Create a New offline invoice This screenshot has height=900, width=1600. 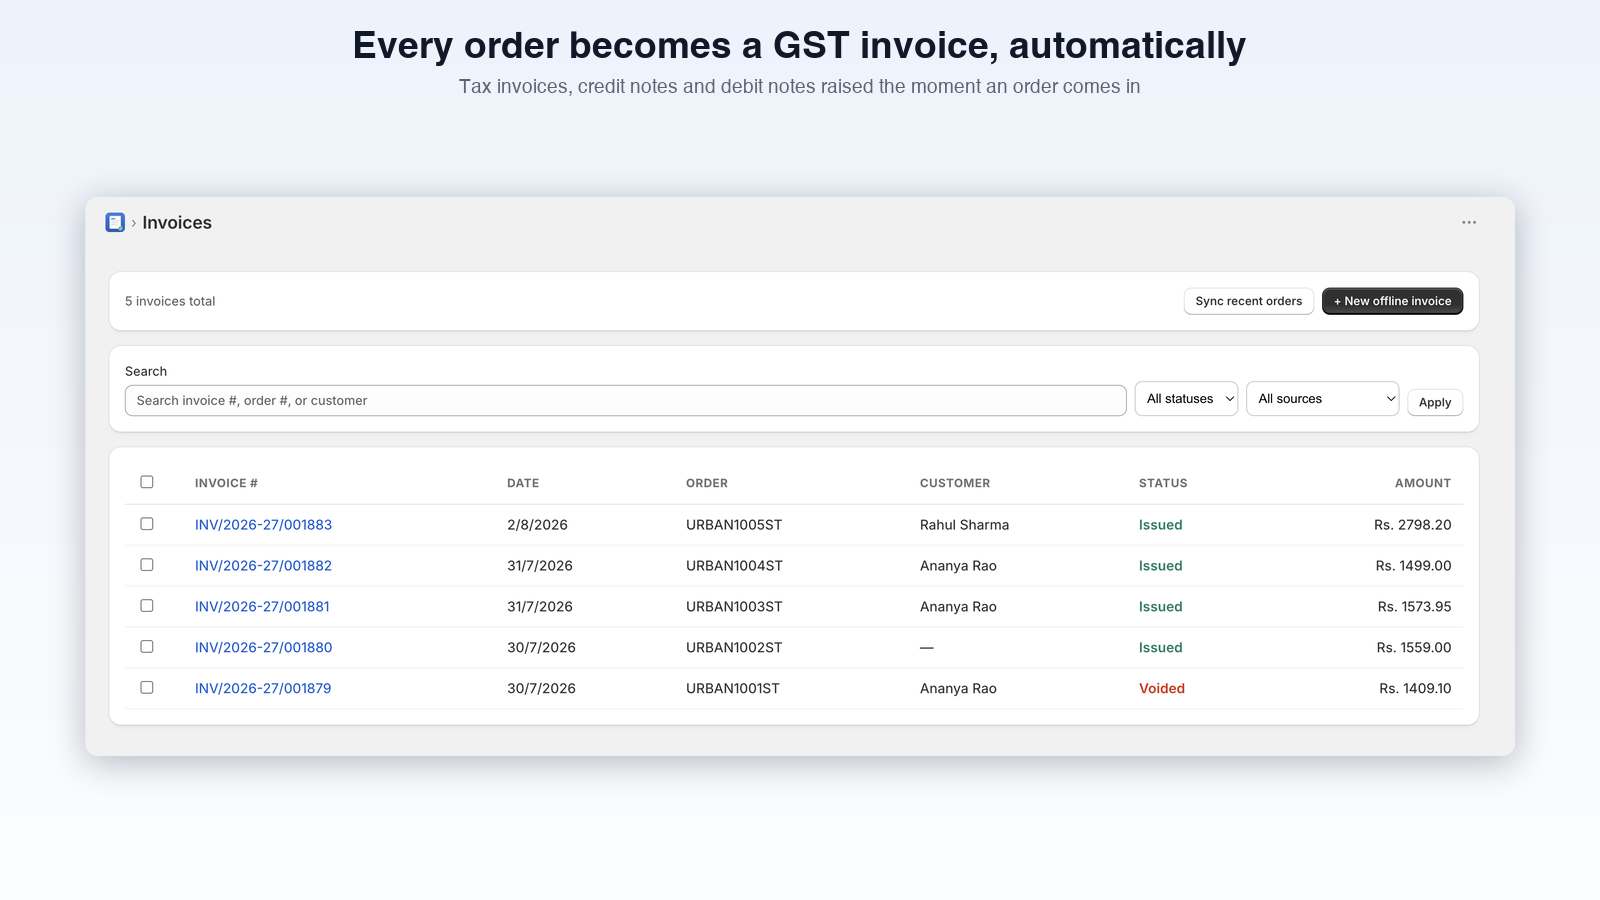coord(1392,301)
